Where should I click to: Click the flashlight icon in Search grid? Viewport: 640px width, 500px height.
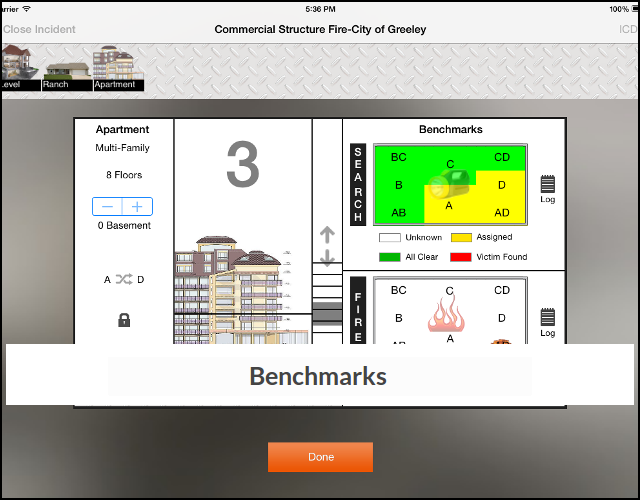point(450,184)
